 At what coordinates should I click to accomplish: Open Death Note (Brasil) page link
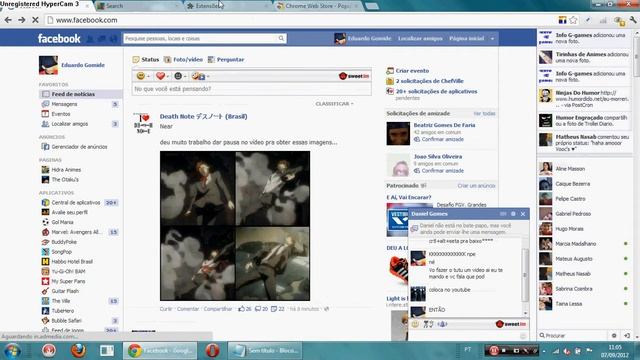[203, 116]
